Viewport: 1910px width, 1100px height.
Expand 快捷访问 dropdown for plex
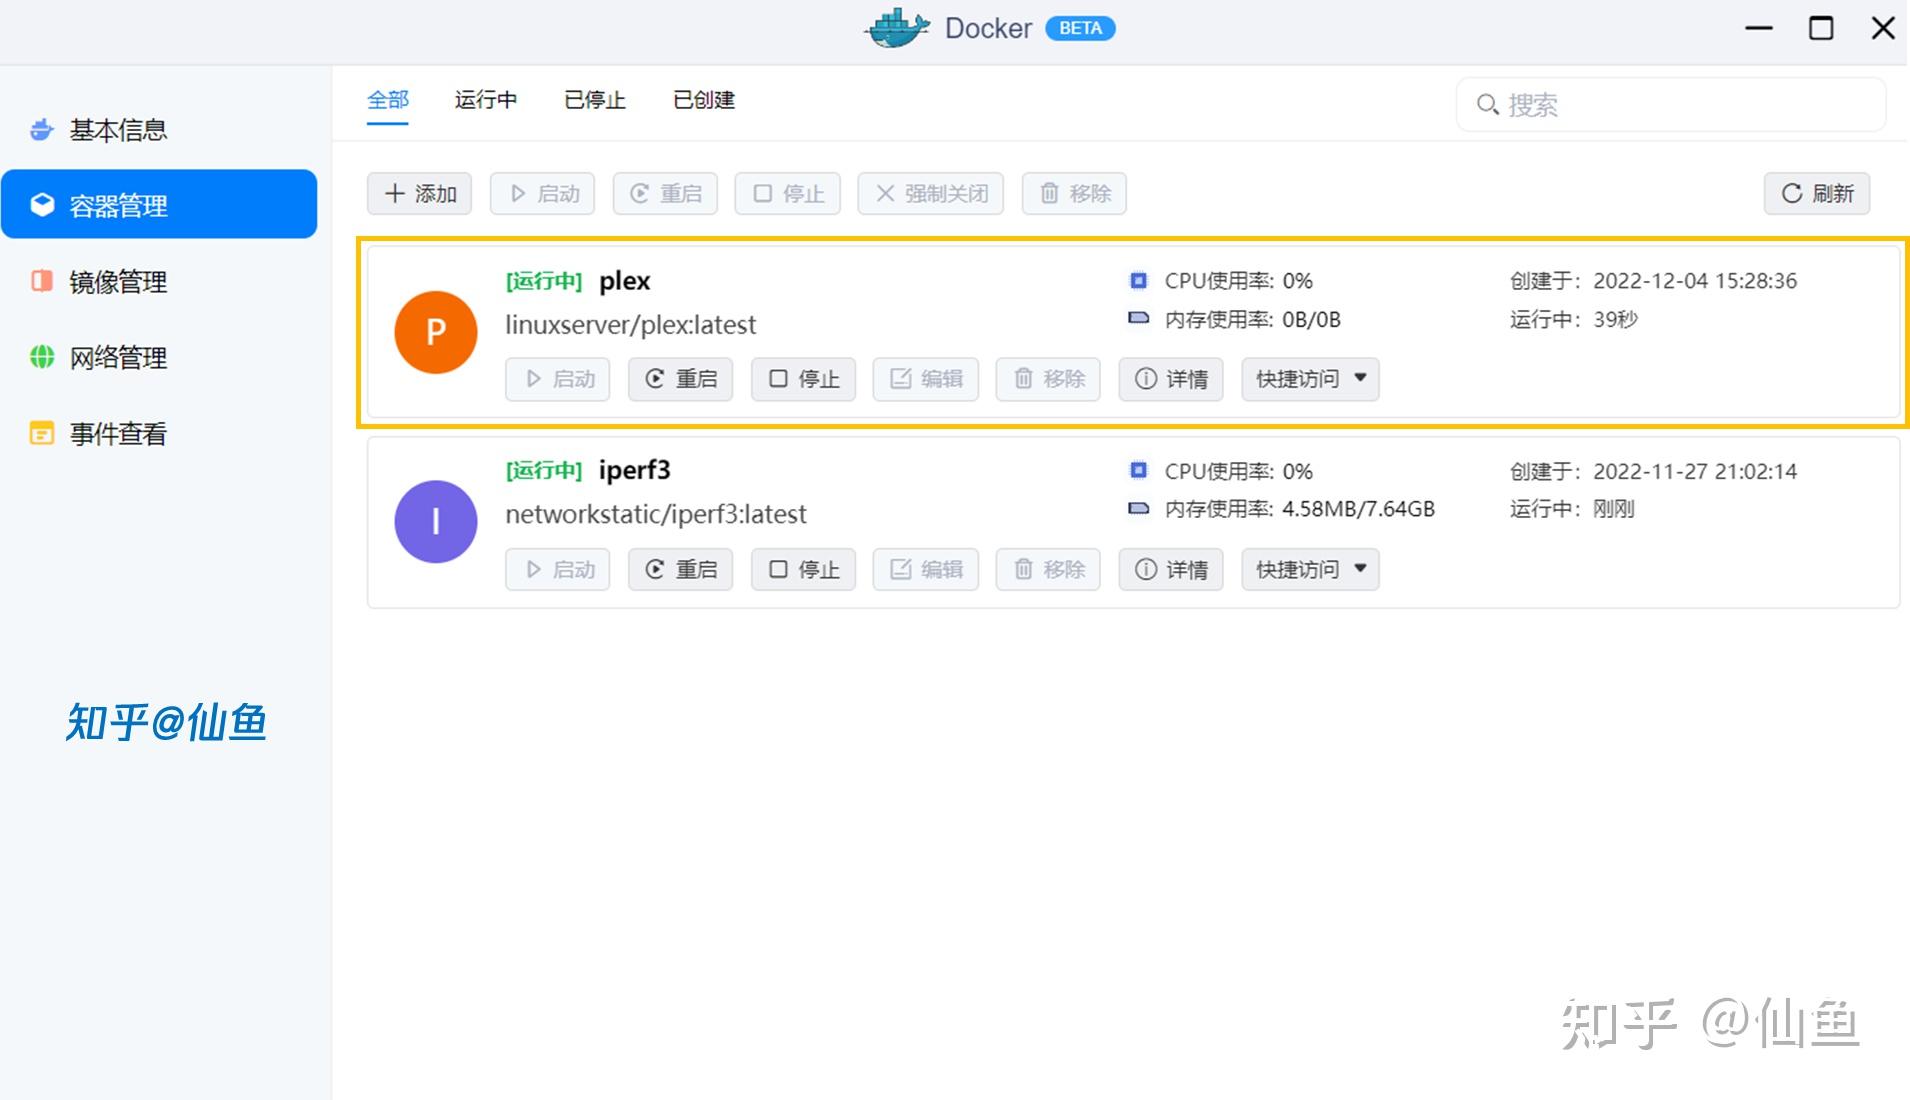(x=1310, y=379)
